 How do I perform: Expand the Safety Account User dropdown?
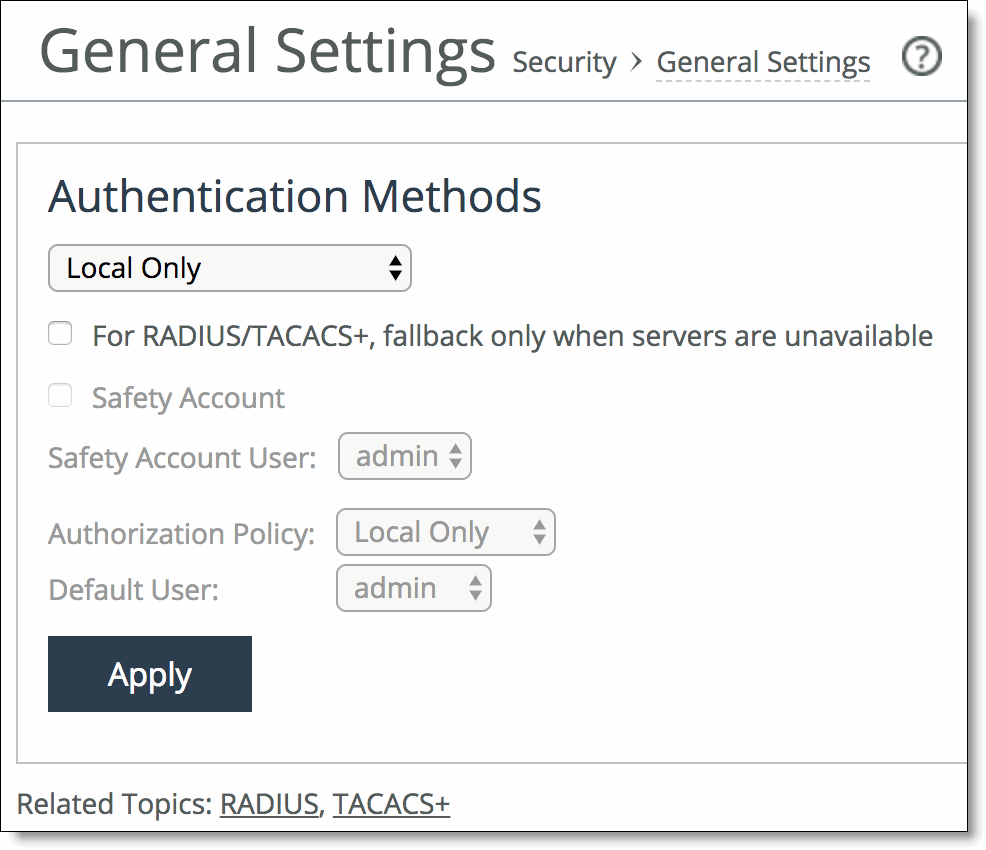click(x=405, y=457)
